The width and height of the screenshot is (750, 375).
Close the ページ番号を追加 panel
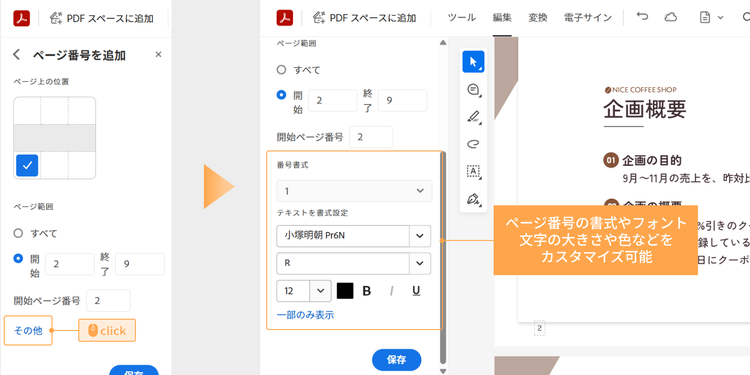158,55
